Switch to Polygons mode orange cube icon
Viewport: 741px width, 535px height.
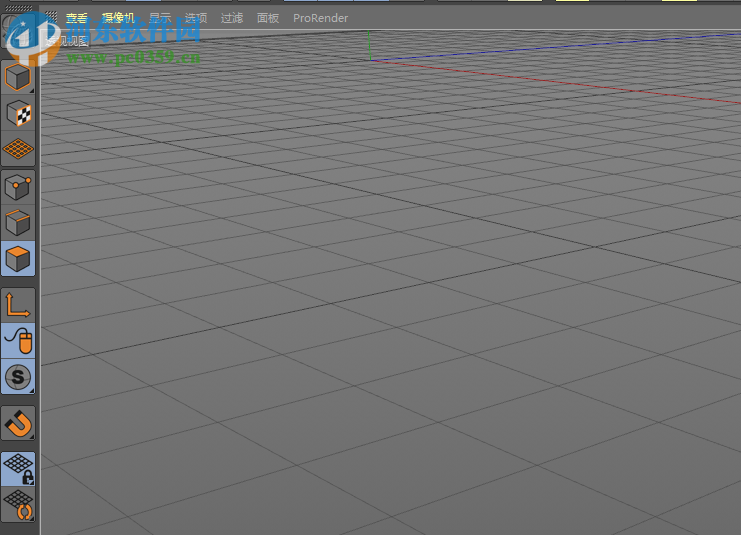click(x=18, y=259)
